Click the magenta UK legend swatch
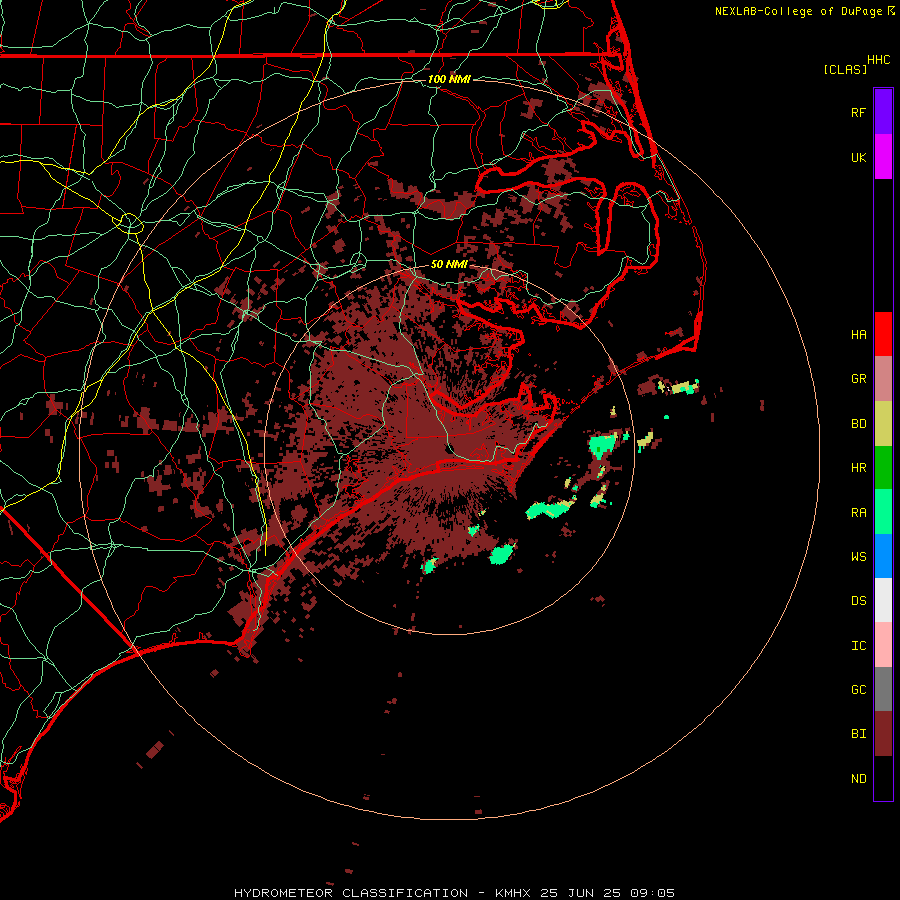900x900 pixels. (883, 157)
